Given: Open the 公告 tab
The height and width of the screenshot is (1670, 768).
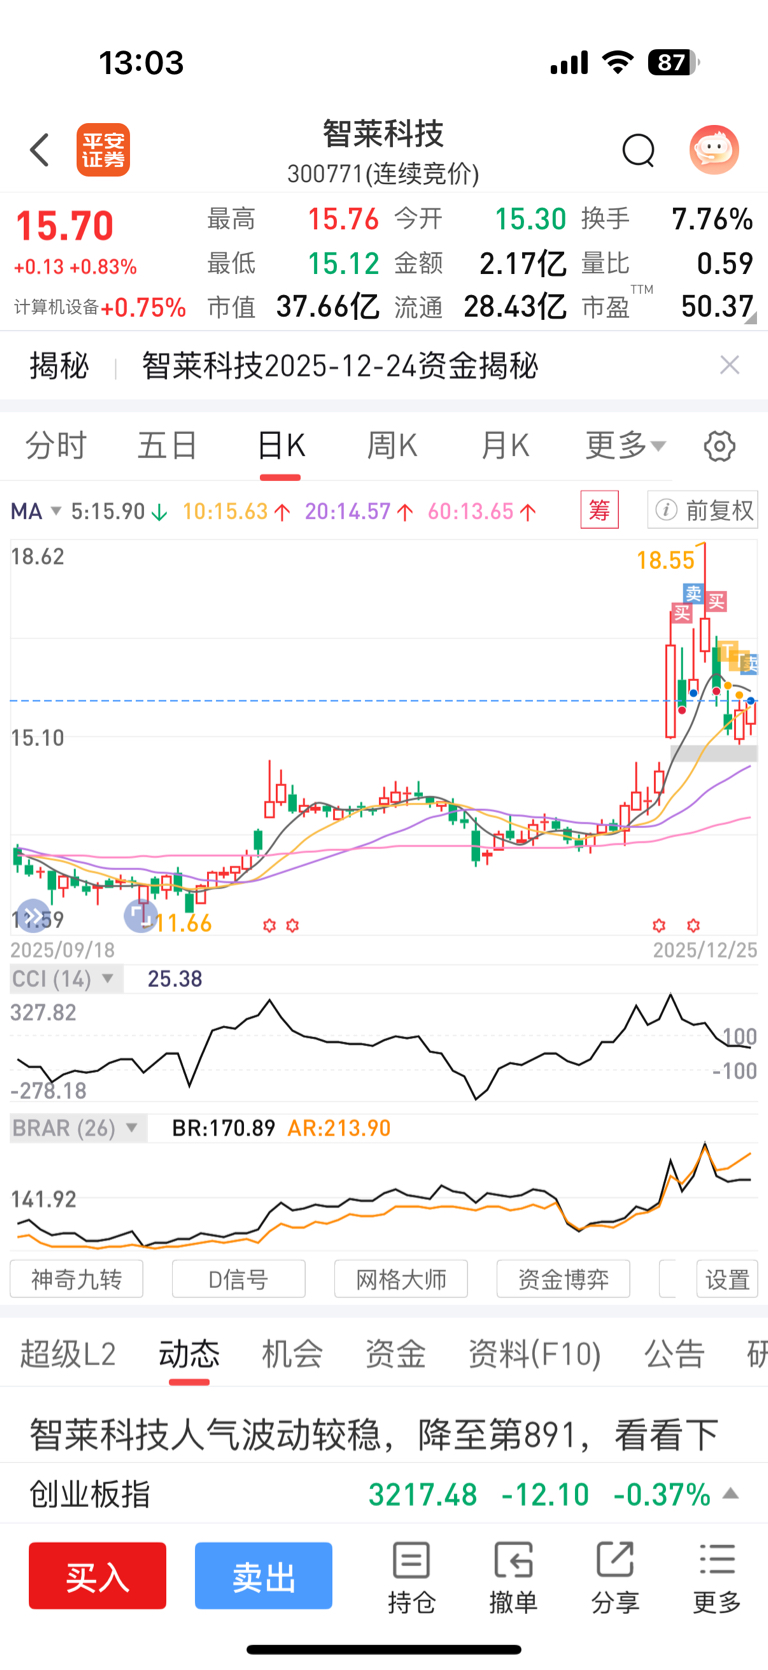Looking at the screenshot, I should coord(674,1354).
